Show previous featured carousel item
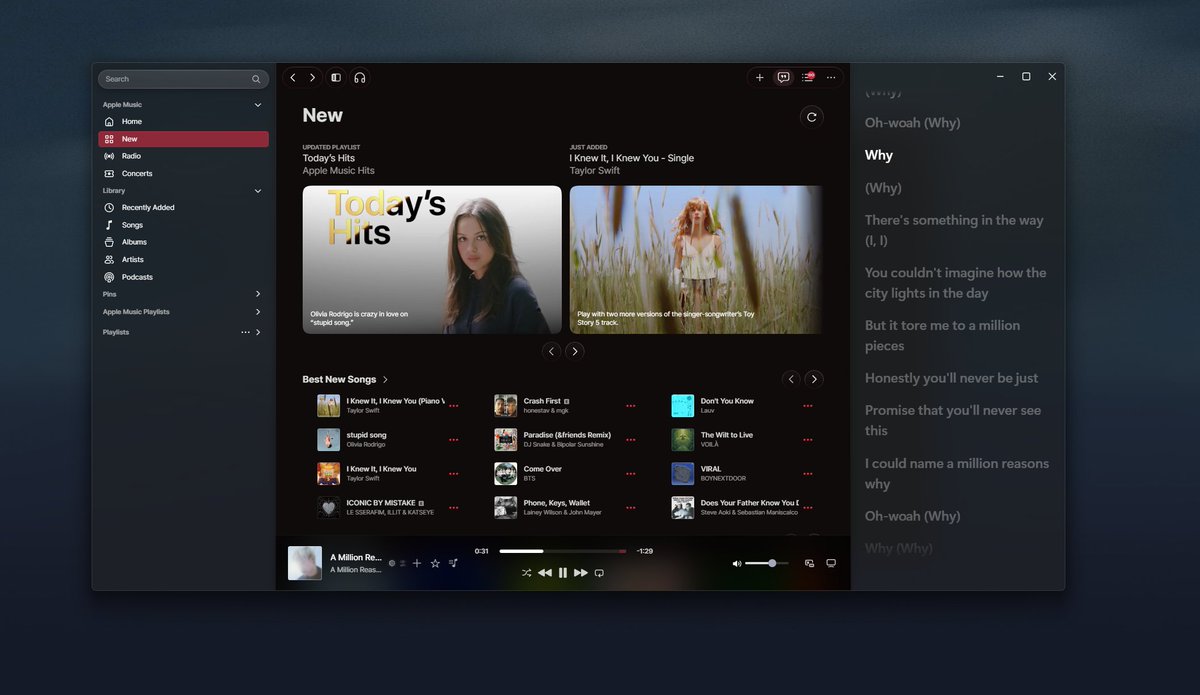1200x695 pixels. pyautogui.click(x=551, y=351)
